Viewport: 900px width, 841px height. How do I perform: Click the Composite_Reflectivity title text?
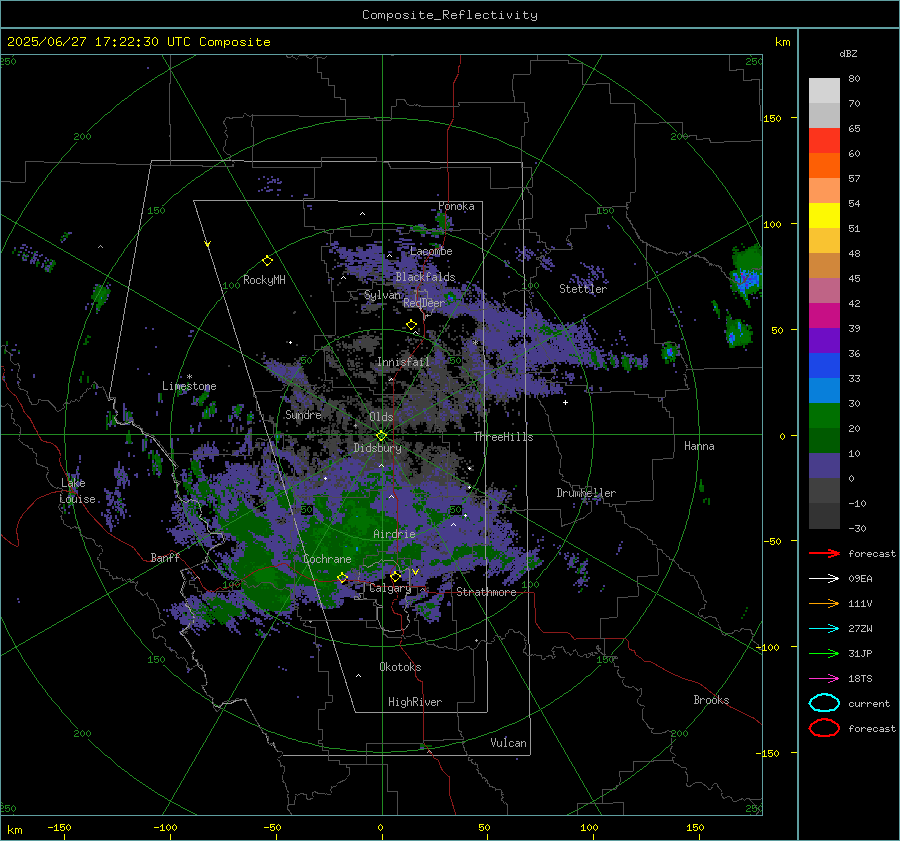[x=450, y=15]
